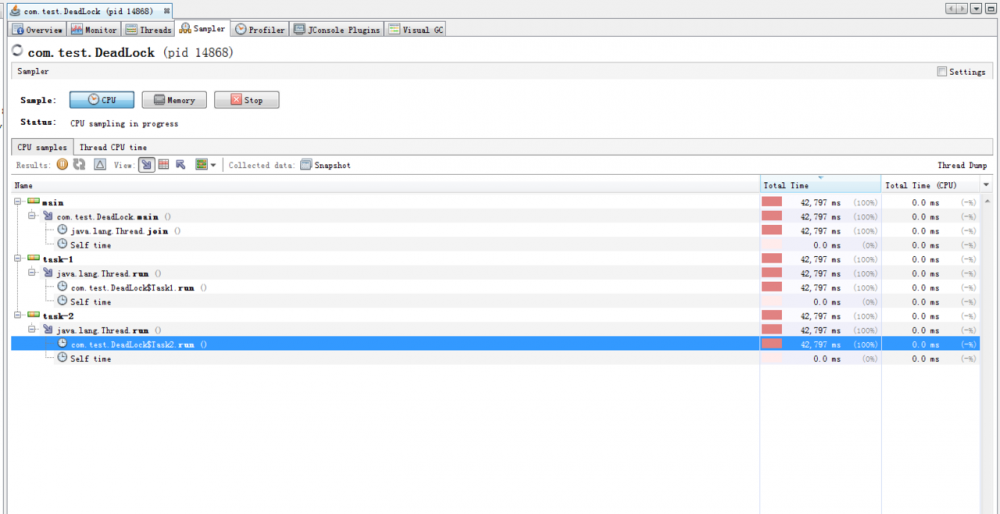The image size is (1000, 514).
Task: Click the 0.0 ms Total Time in task-1's Self time row
Action: pyautogui.click(x=828, y=302)
